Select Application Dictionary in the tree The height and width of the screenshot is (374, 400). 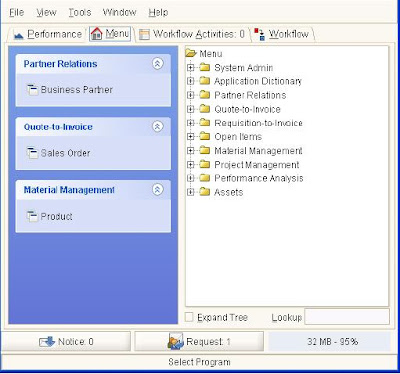(x=258, y=81)
